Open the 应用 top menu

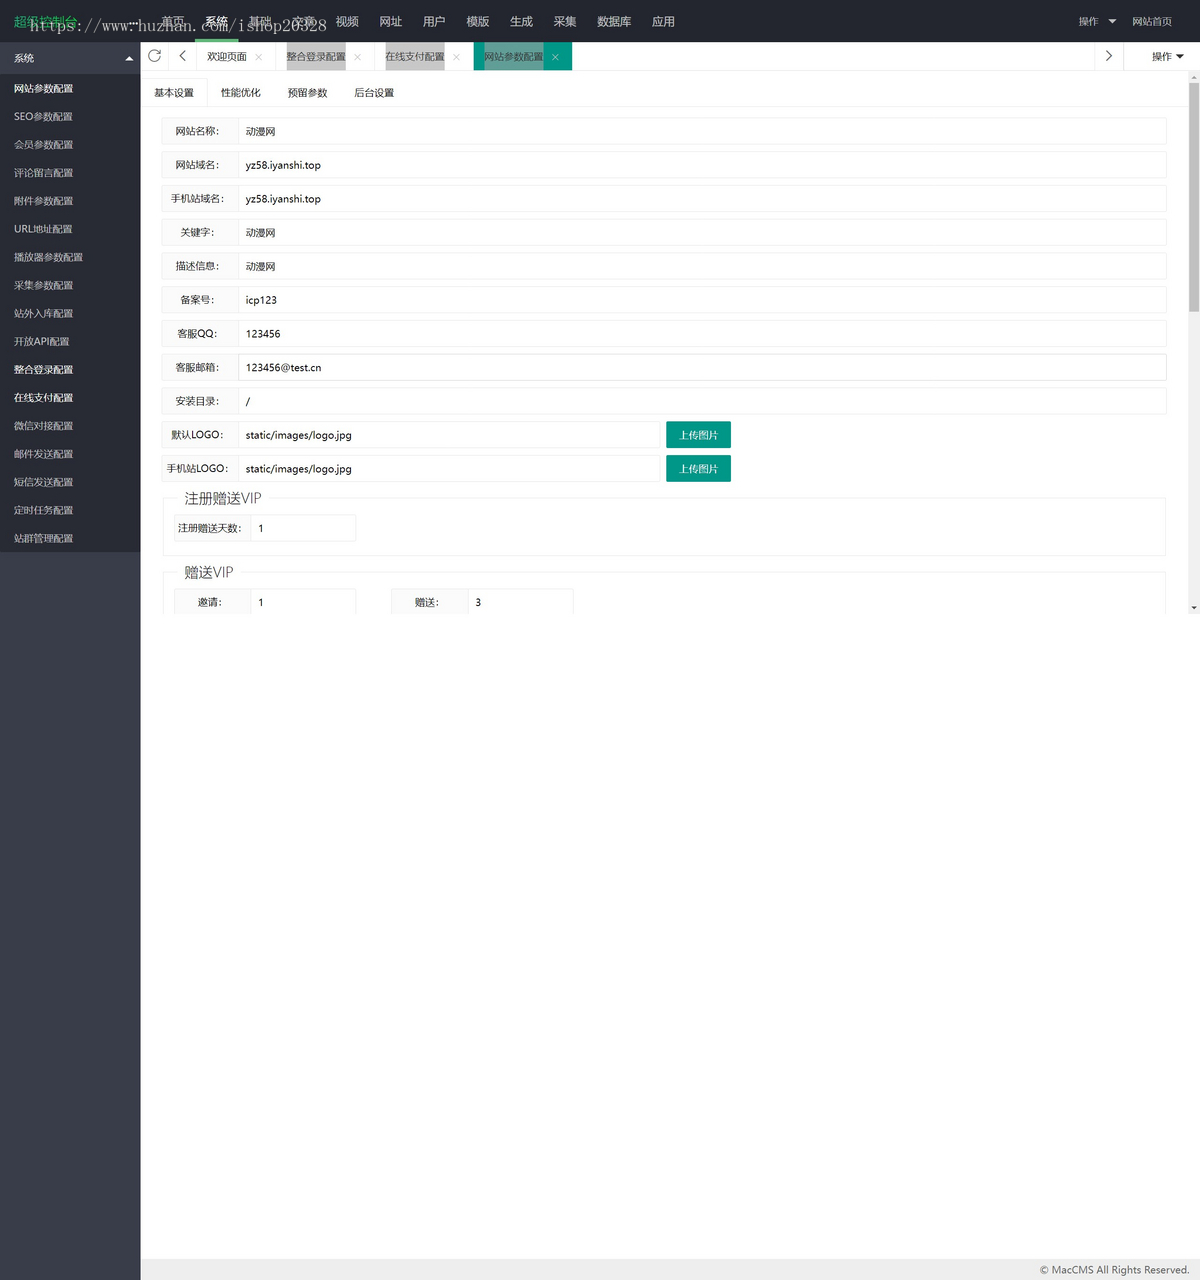663,21
